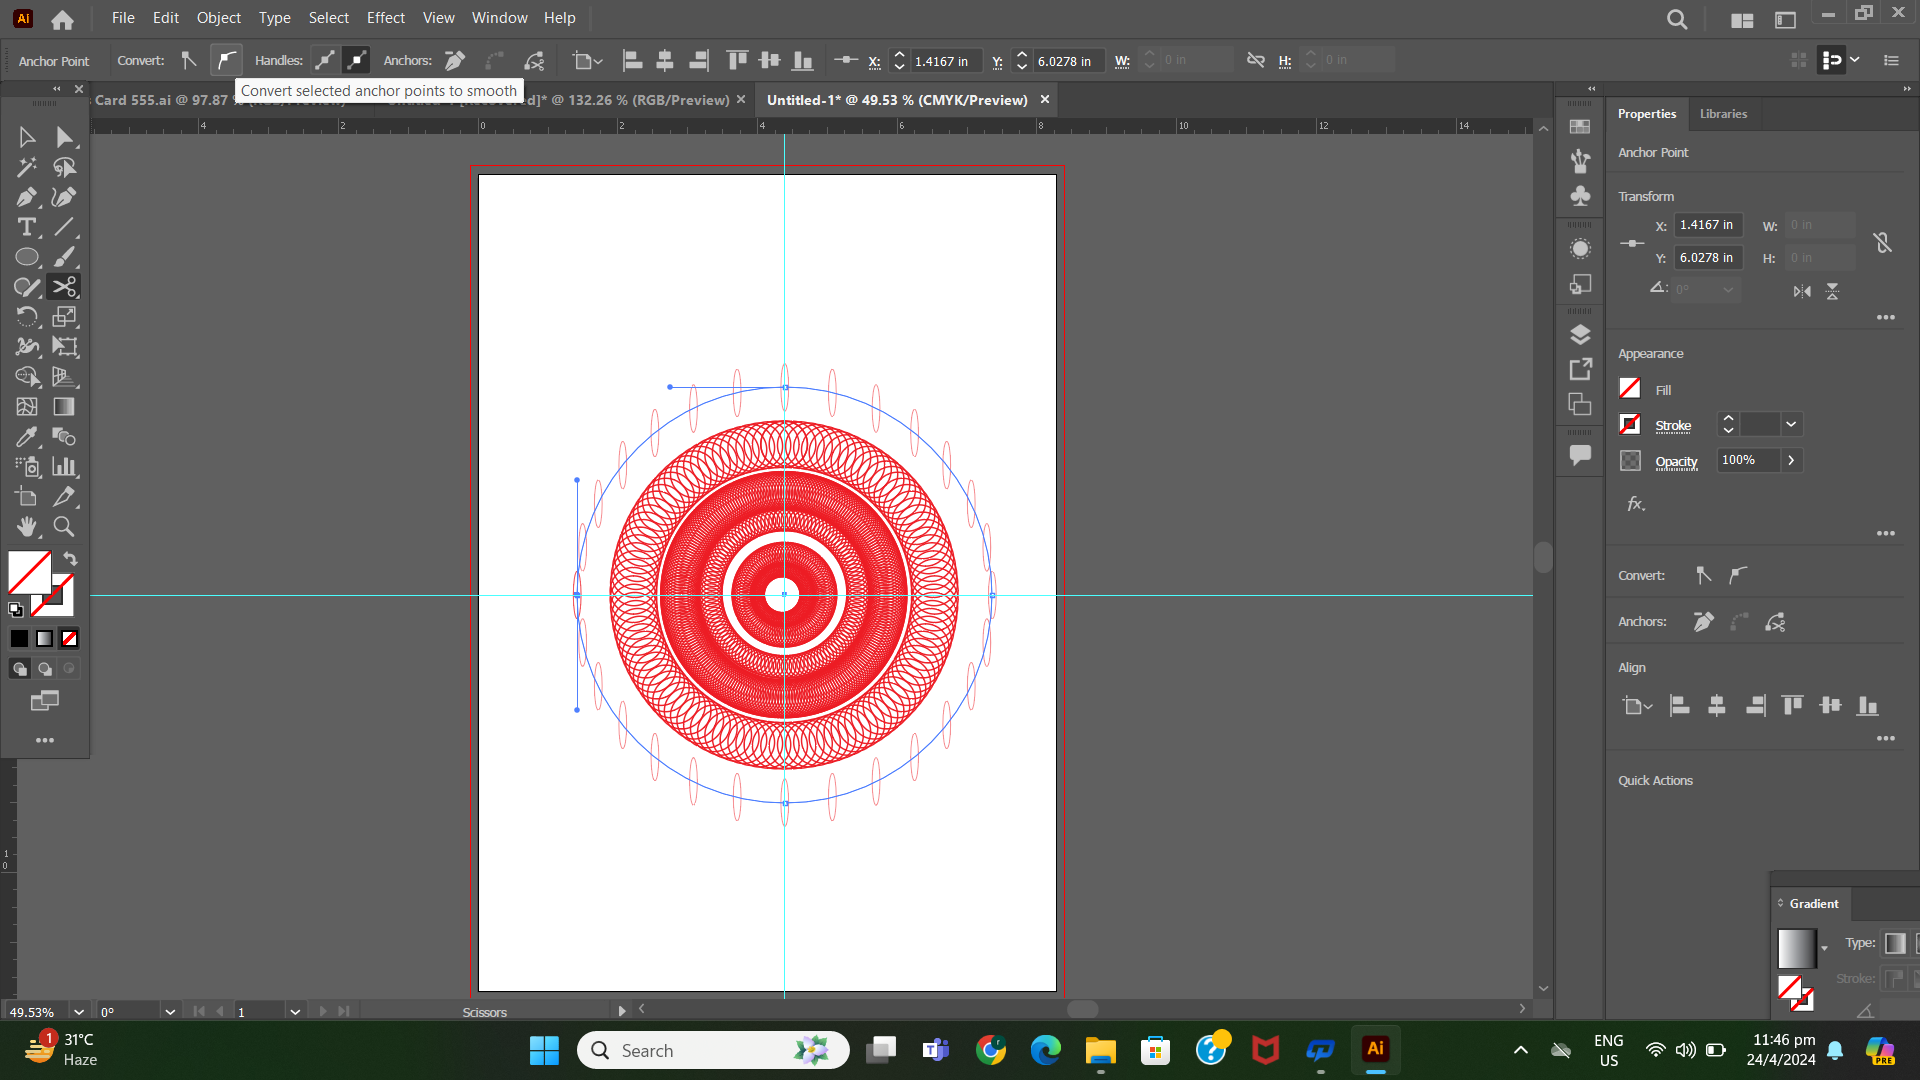Swap fill and stroke colors
The image size is (1920, 1080).
(x=70, y=559)
